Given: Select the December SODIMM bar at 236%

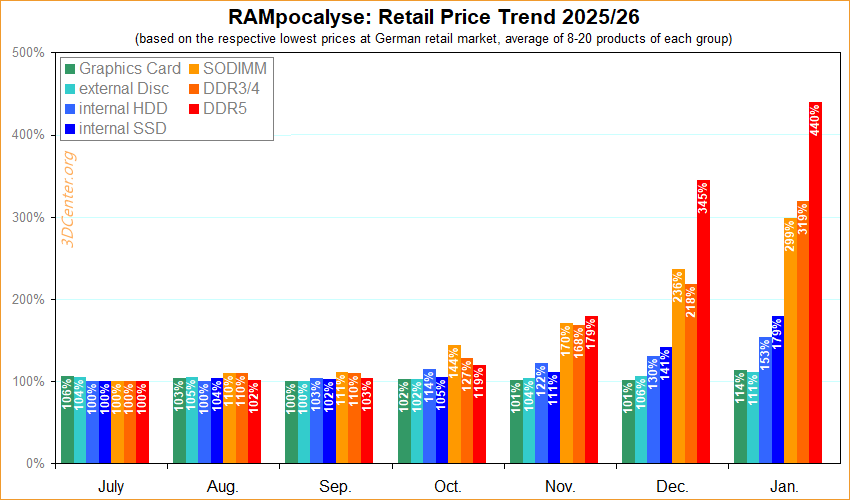Looking at the screenshot, I should click(x=678, y=370).
